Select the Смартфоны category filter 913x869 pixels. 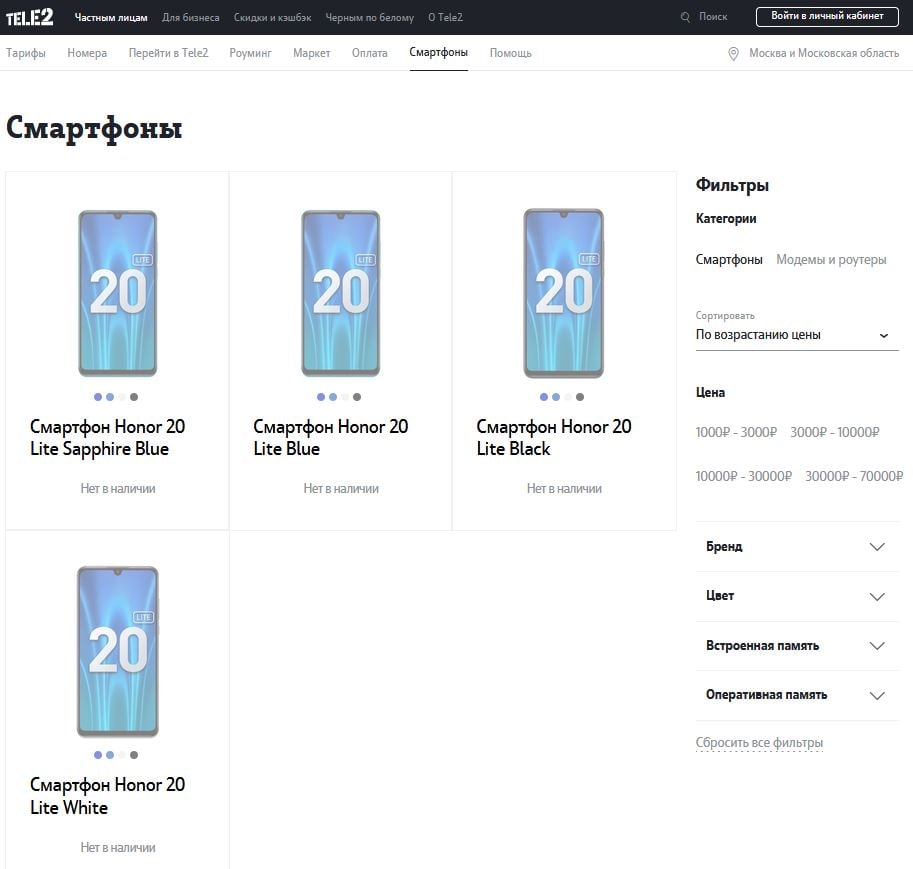pyautogui.click(x=729, y=260)
